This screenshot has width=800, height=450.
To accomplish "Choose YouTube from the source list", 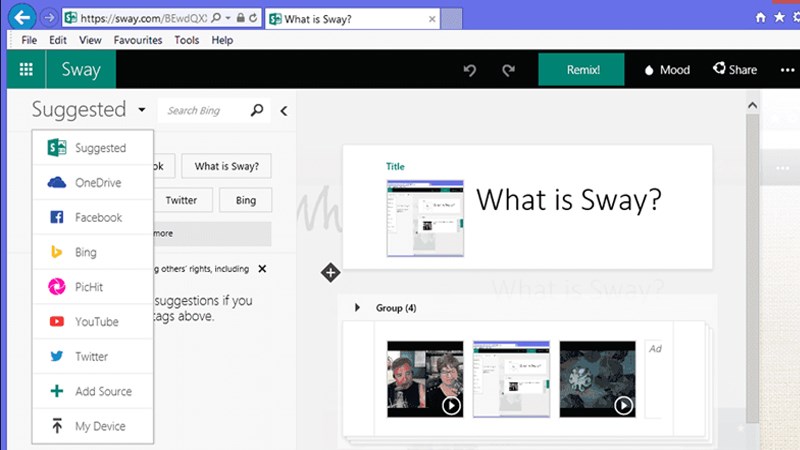I will [x=93, y=321].
